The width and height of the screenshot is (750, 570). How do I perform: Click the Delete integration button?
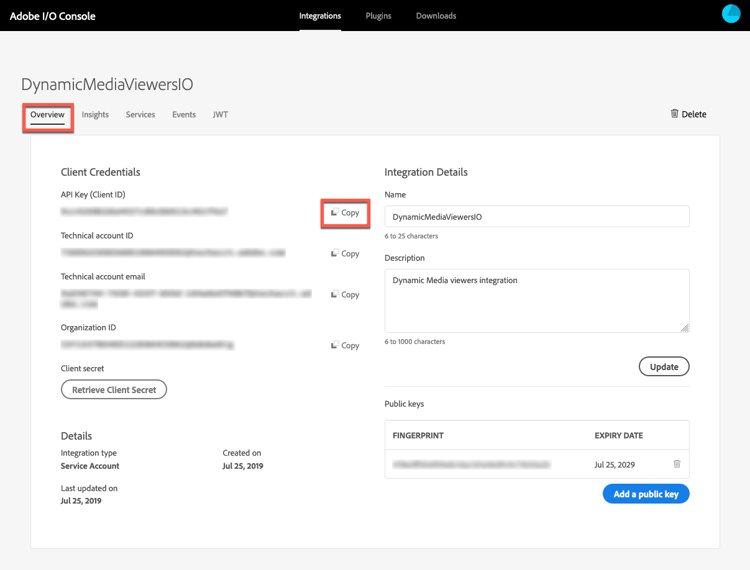(x=688, y=114)
